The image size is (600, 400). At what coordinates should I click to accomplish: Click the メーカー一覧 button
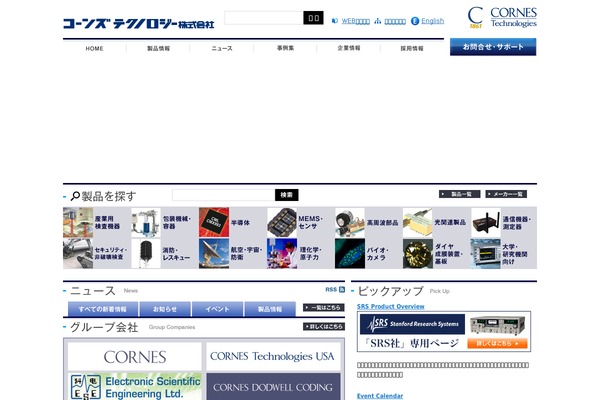[506, 194]
